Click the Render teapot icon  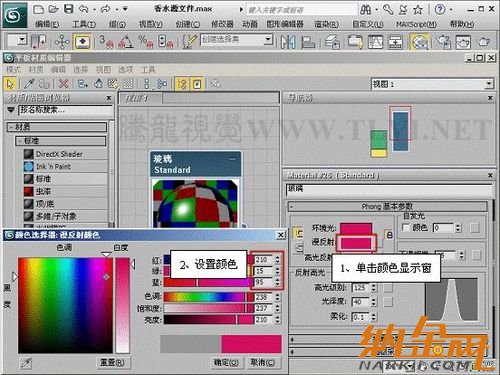click(483, 42)
